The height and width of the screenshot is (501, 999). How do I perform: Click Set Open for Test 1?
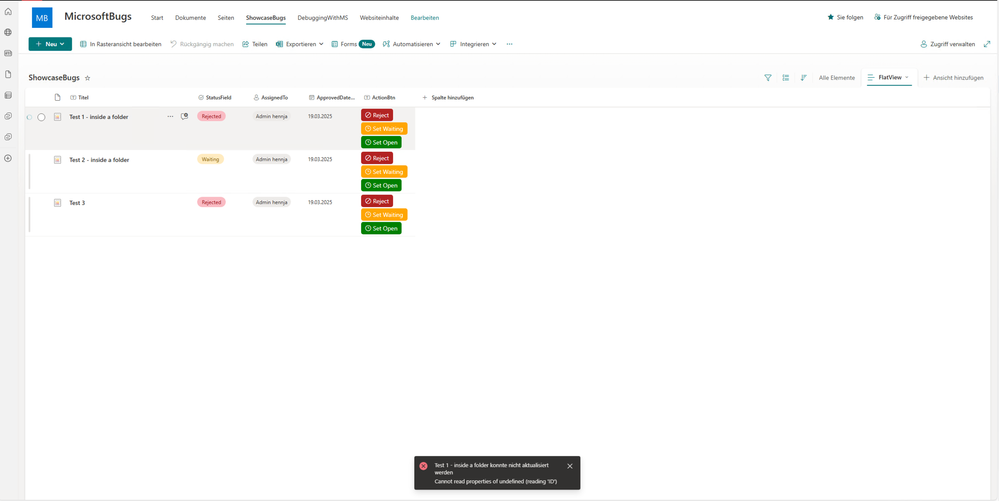pos(381,142)
